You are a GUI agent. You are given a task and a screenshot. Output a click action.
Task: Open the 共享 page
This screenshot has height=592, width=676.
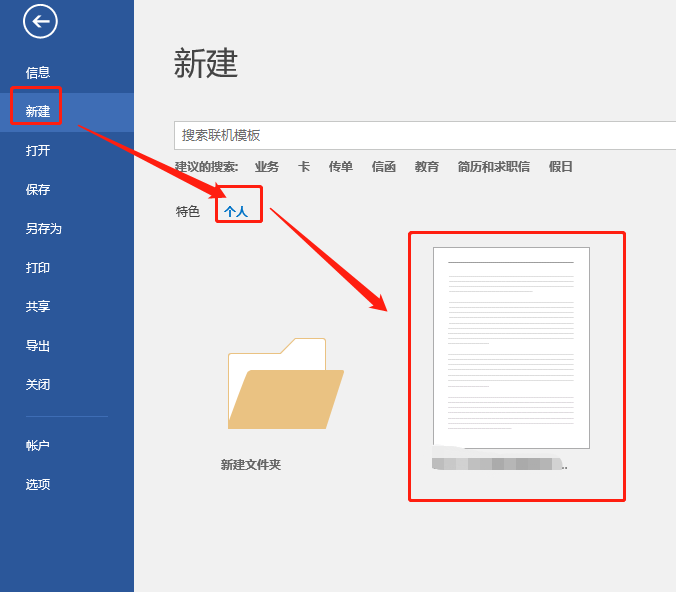38,307
